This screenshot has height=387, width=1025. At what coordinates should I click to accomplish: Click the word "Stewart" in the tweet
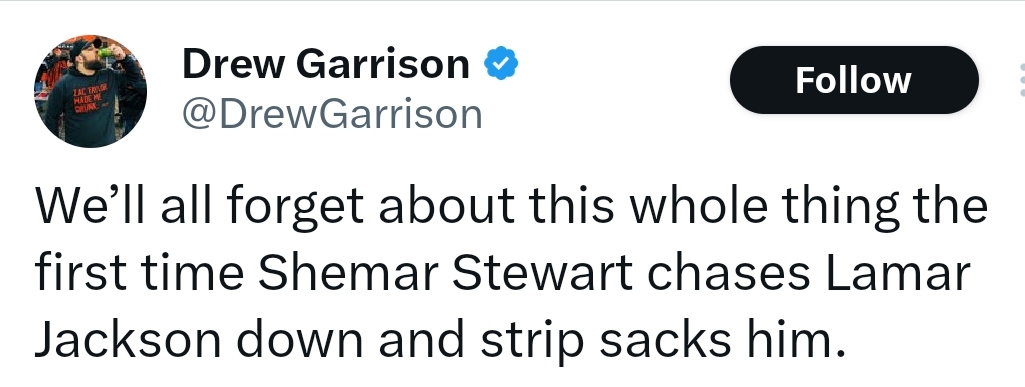point(542,273)
